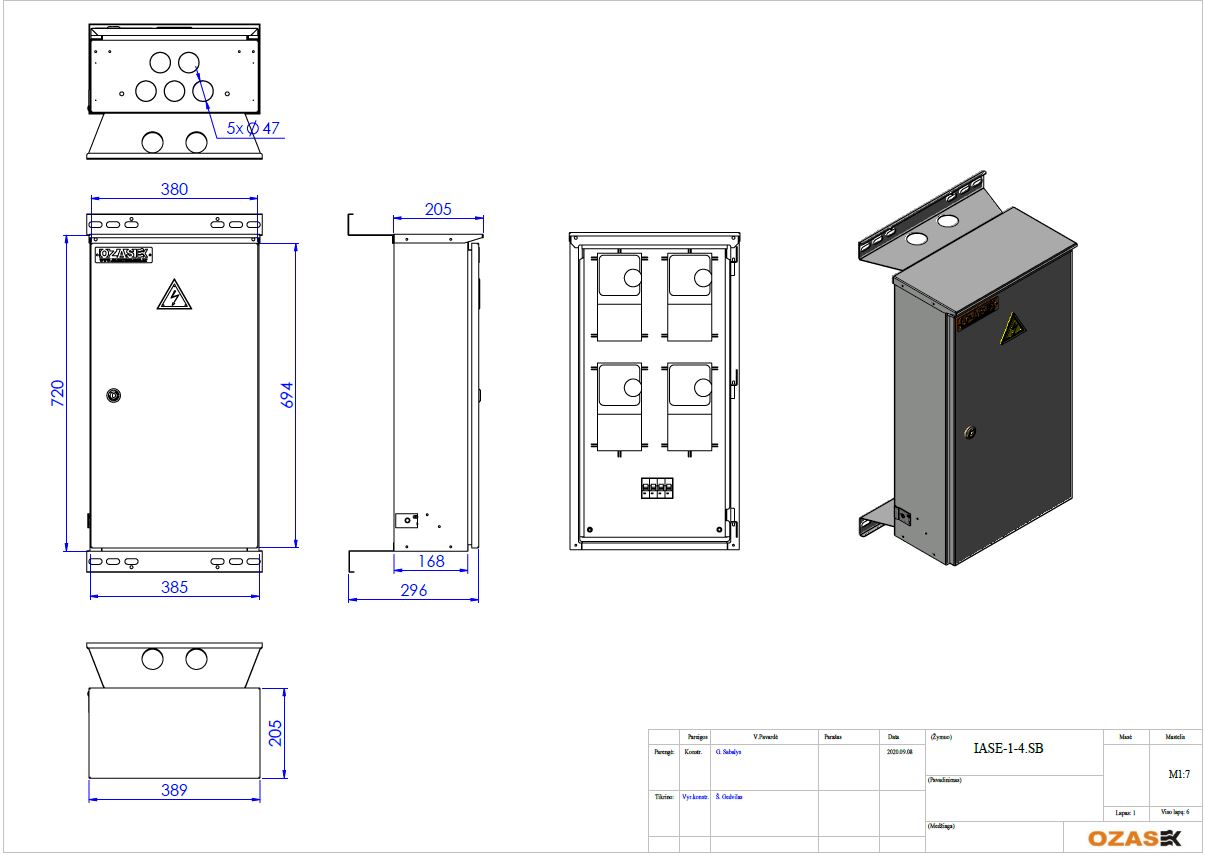Click the "Pareigos" column header

(x=696, y=737)
